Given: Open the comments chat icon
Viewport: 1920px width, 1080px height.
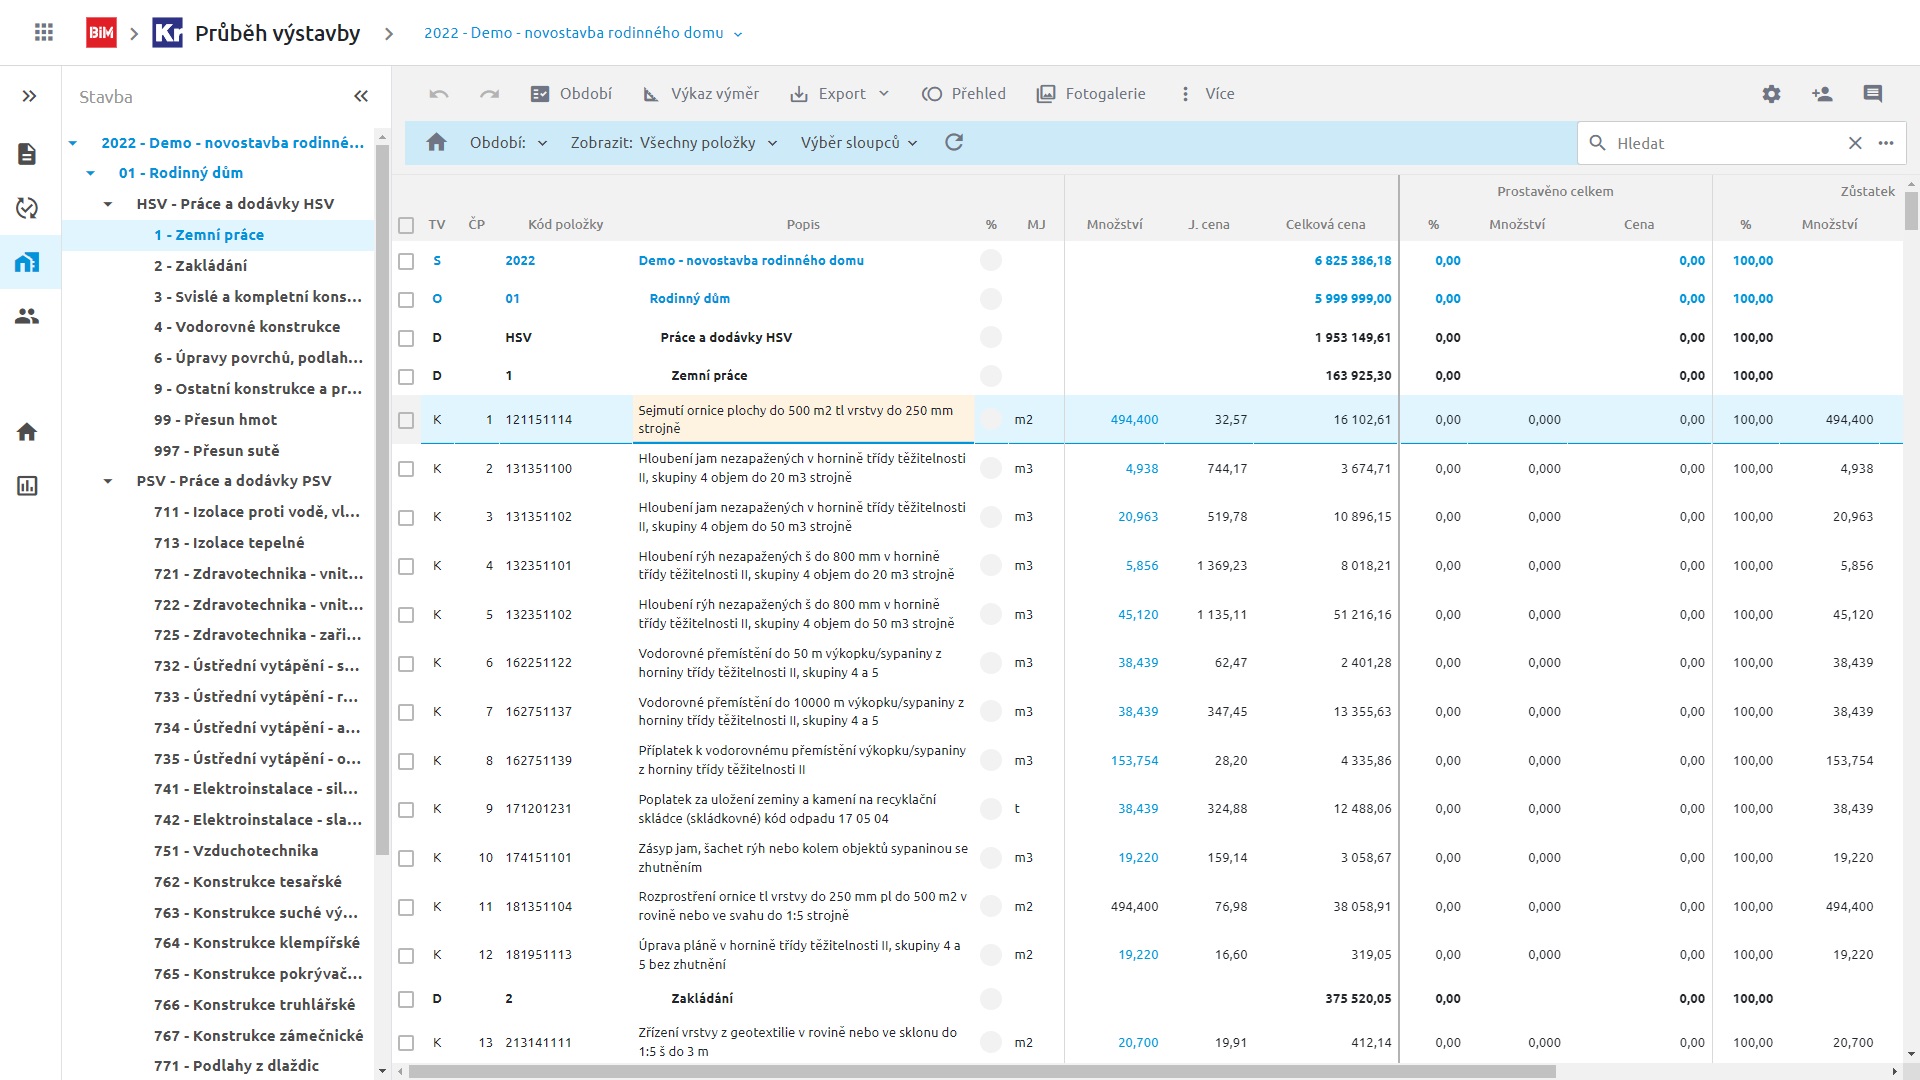Looking at the screenshot, I should [x=1872, y=94].
